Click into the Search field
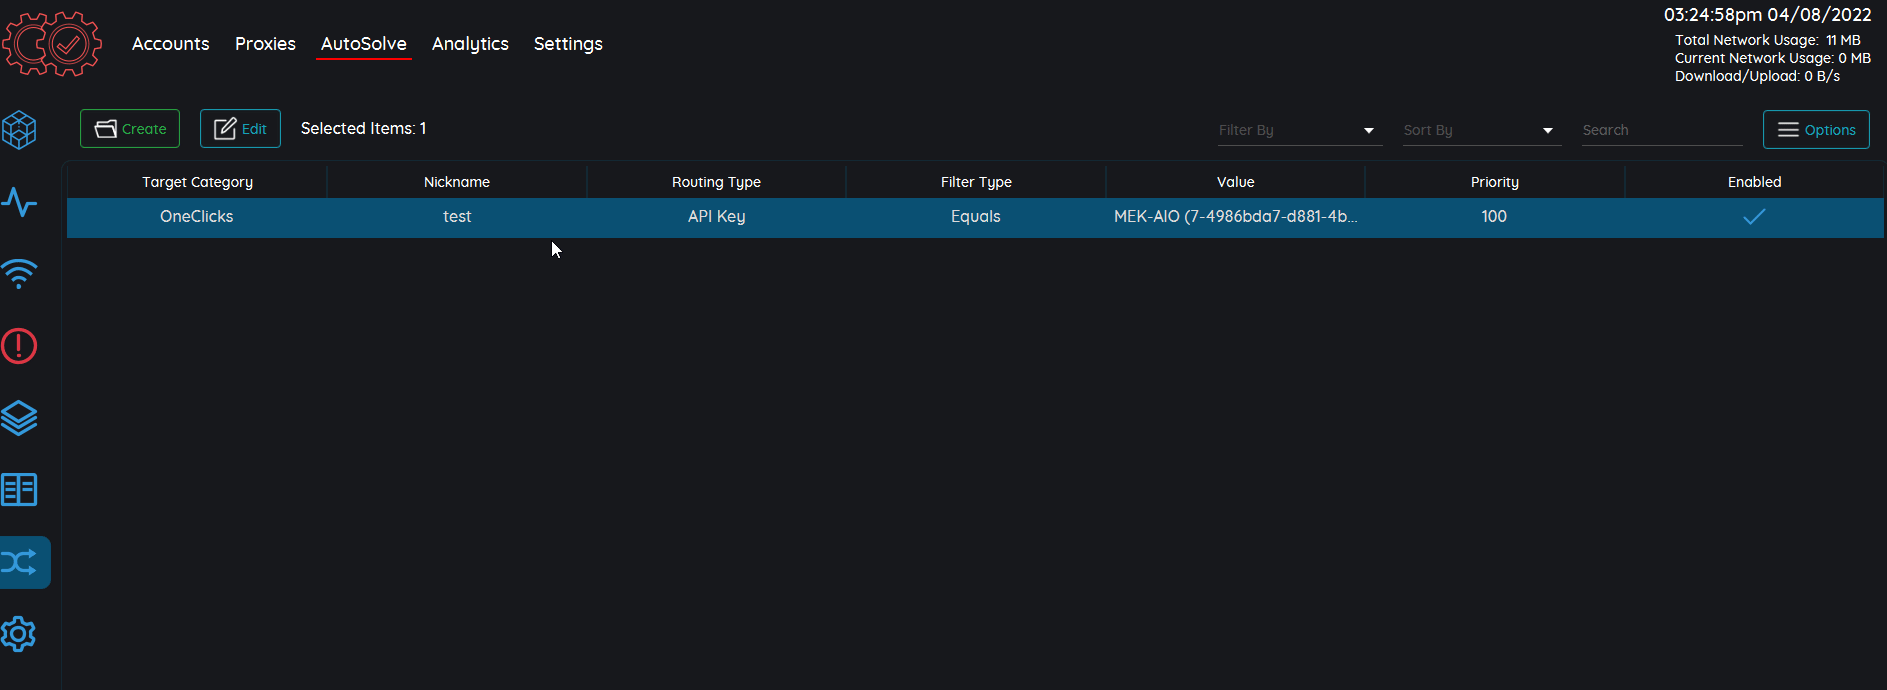The height and width of the screenshot is (690, 1887). (1660, 130)
